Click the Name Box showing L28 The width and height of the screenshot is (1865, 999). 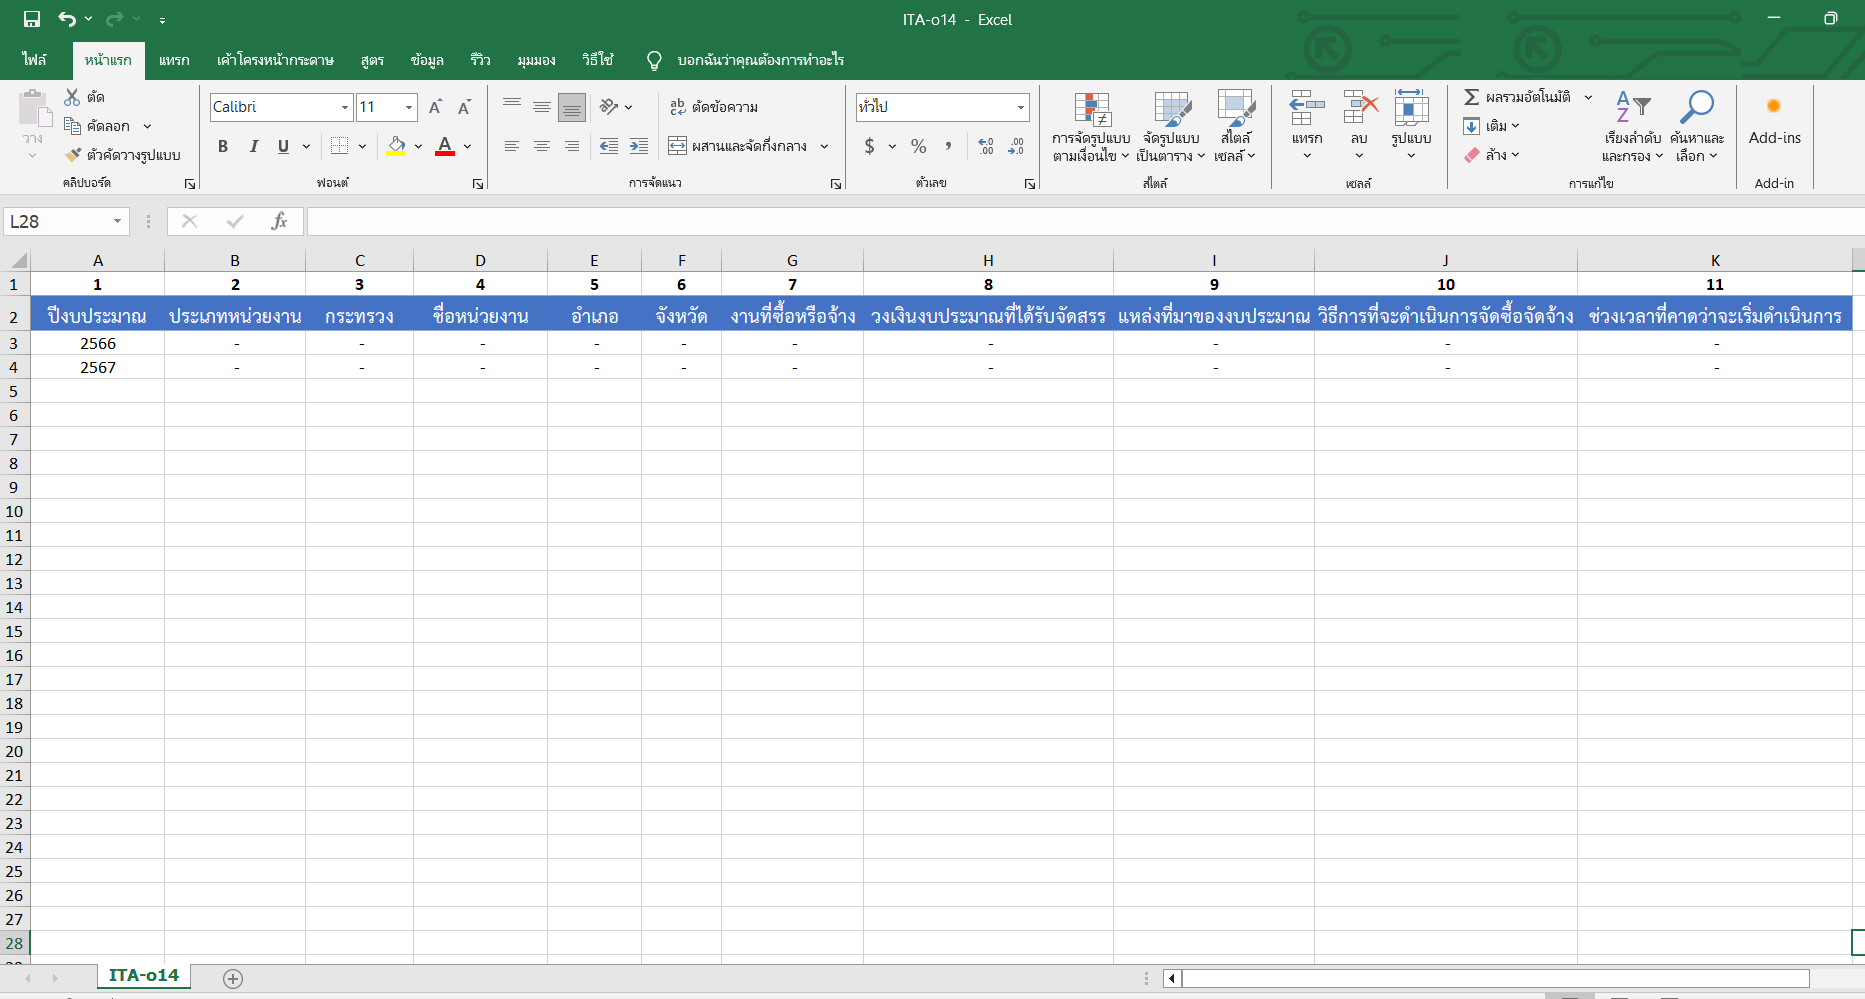click(58, 221)
